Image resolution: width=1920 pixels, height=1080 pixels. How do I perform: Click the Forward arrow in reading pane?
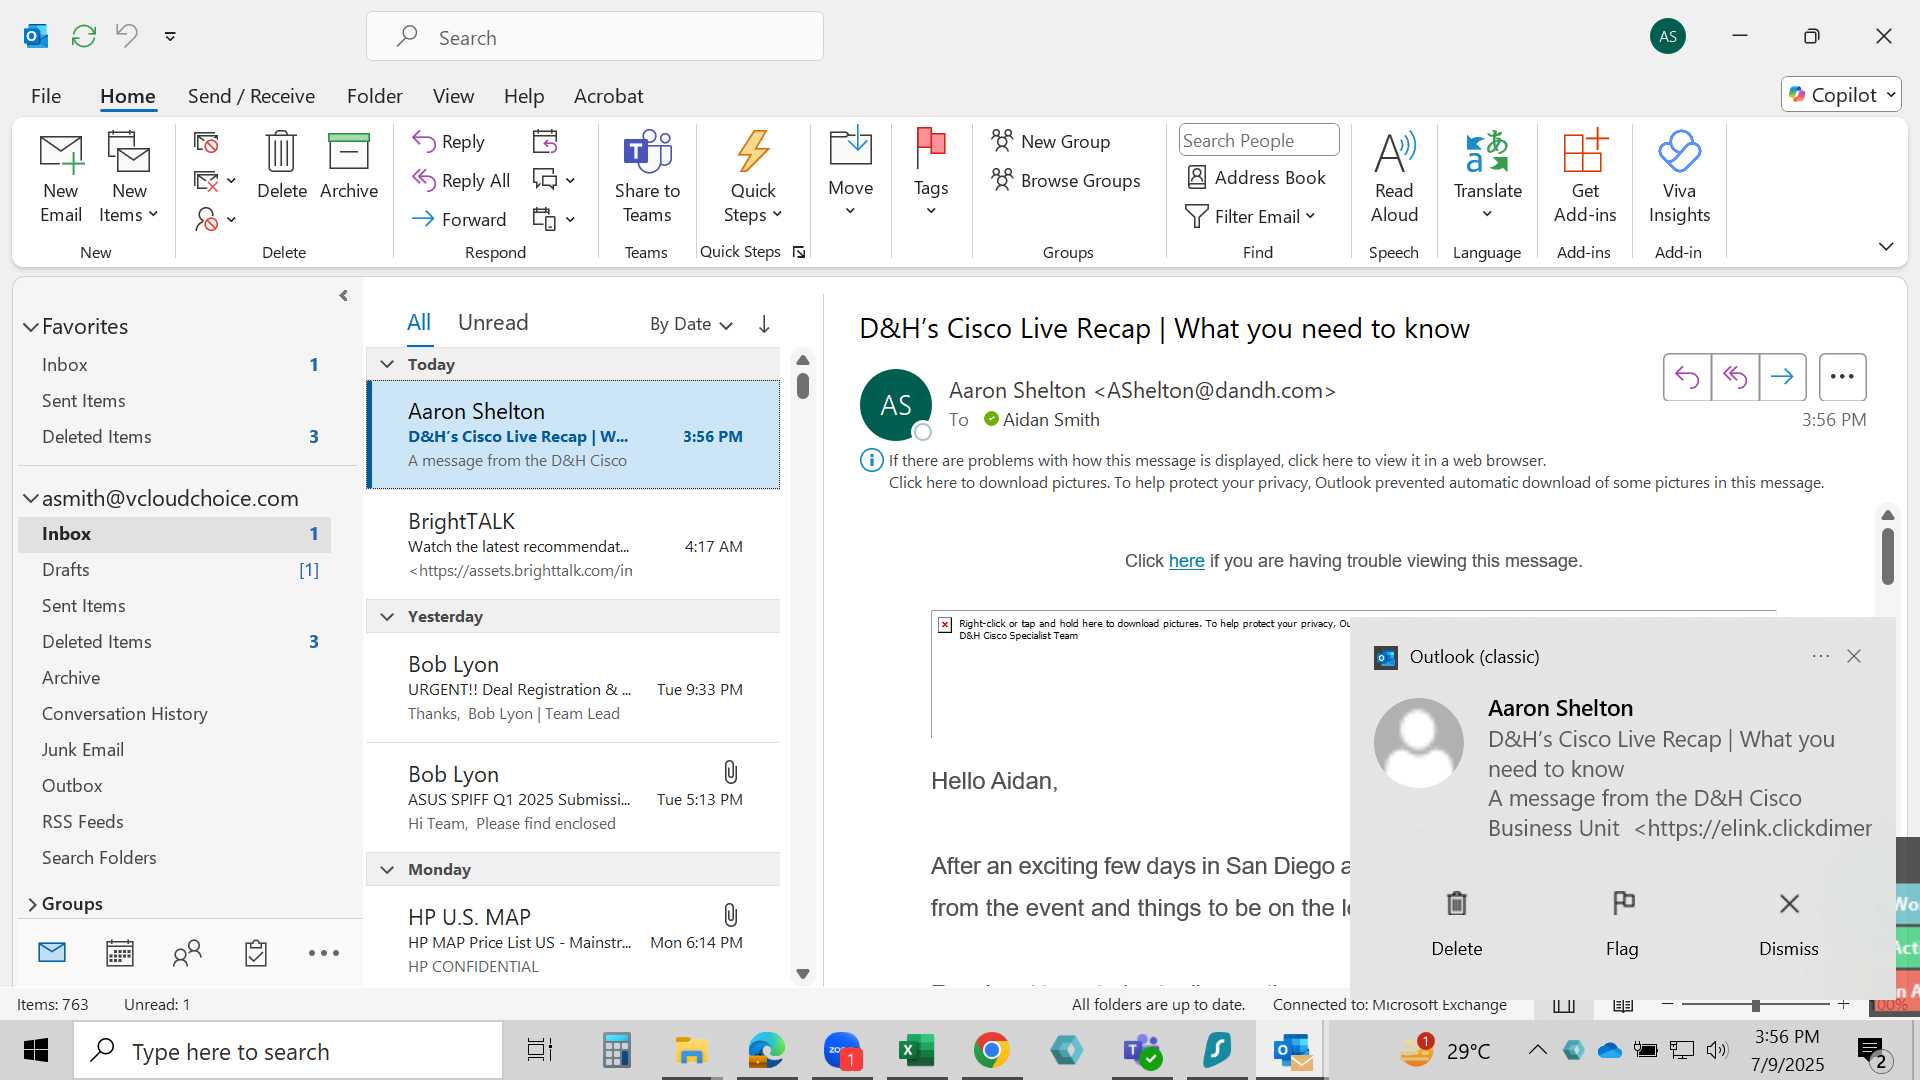click(x=1783, y=377)
